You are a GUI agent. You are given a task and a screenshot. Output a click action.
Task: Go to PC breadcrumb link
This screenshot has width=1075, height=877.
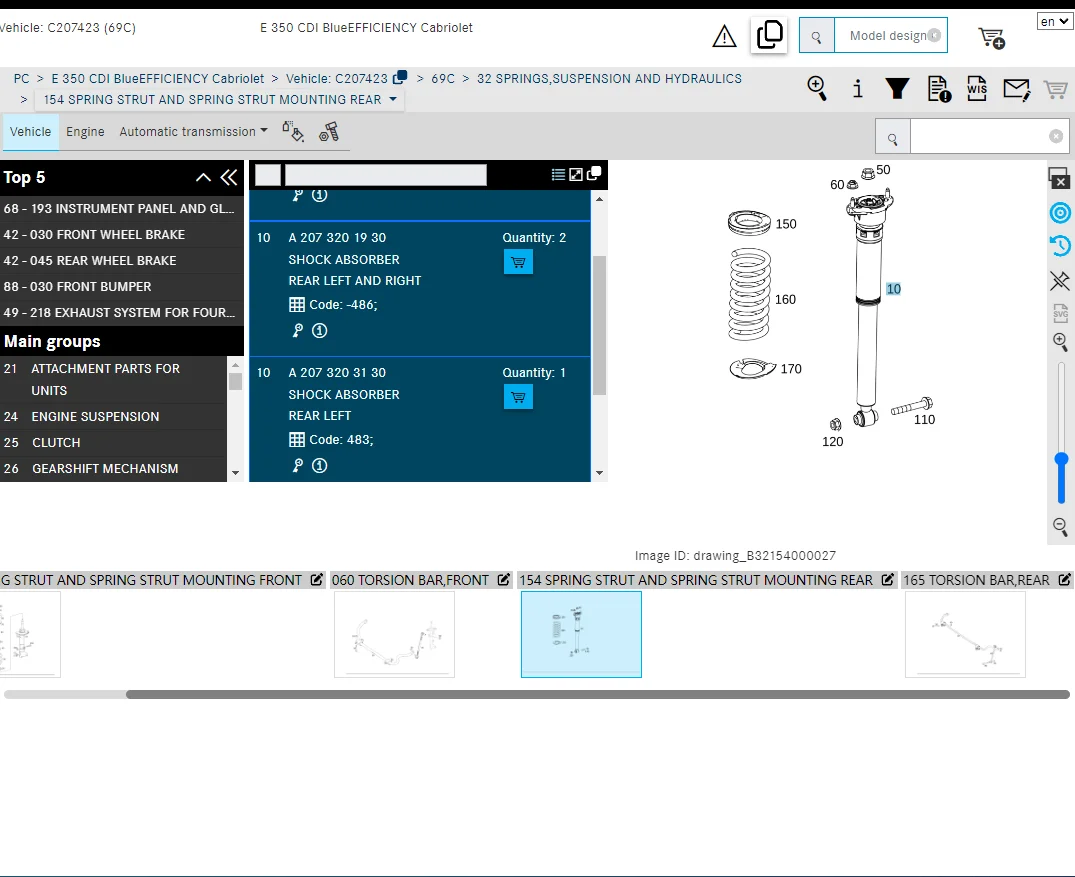tap(21, 79)
